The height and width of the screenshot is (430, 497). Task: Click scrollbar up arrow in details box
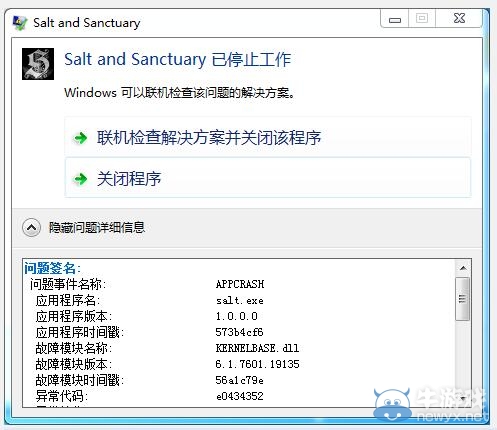point(463,268)
